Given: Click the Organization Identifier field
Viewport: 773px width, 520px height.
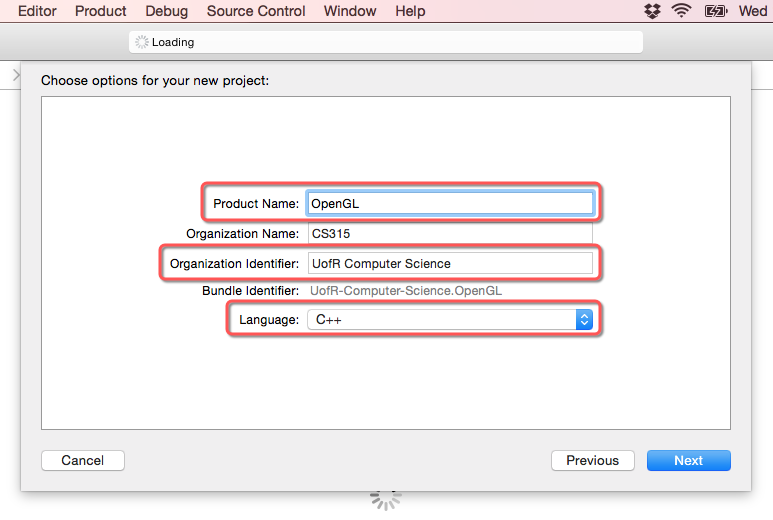Looking at the screenshot, I should tap(450, 263).
